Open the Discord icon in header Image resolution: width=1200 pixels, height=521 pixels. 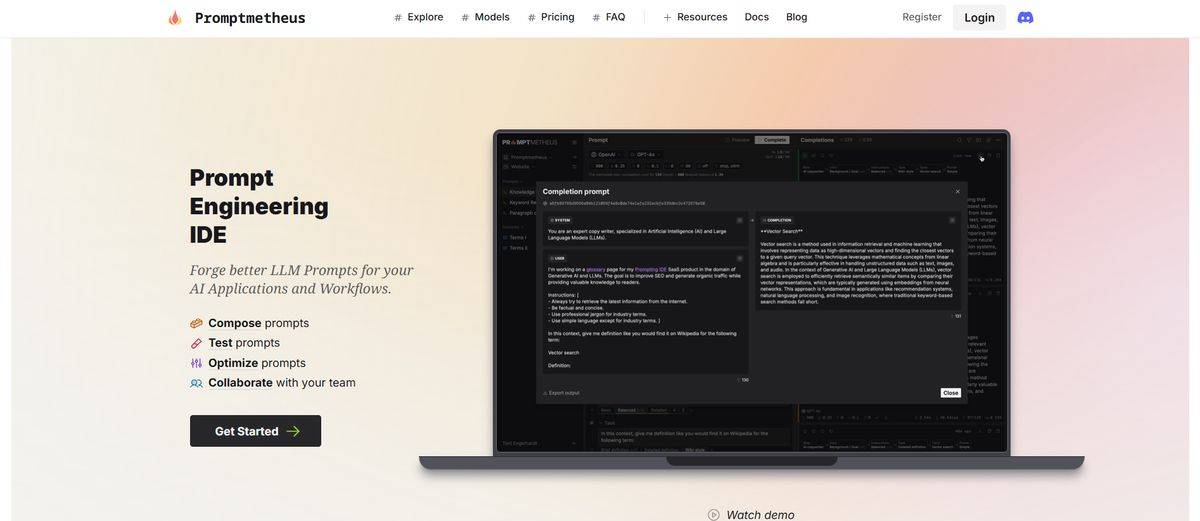tap(1025, 18)
